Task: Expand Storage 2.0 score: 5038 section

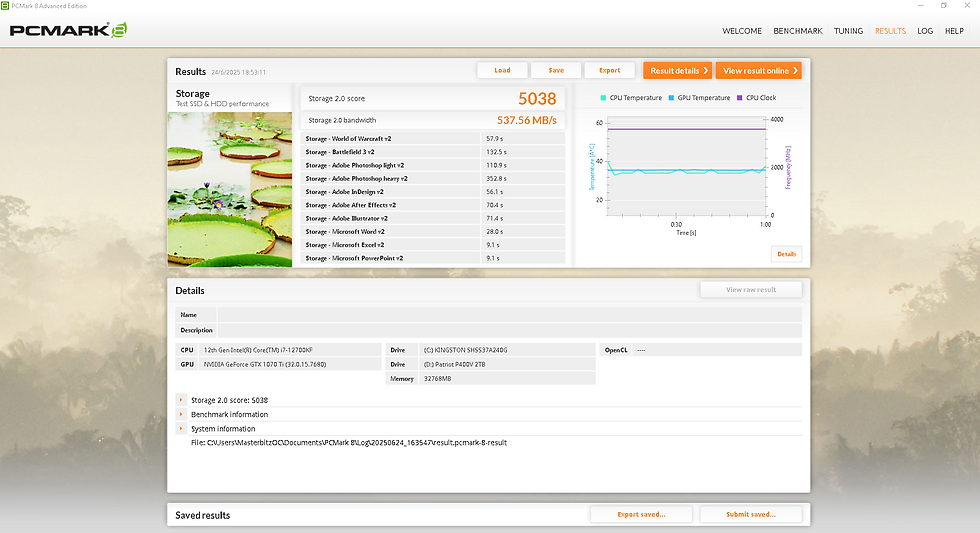Action: tap(181, 400)
